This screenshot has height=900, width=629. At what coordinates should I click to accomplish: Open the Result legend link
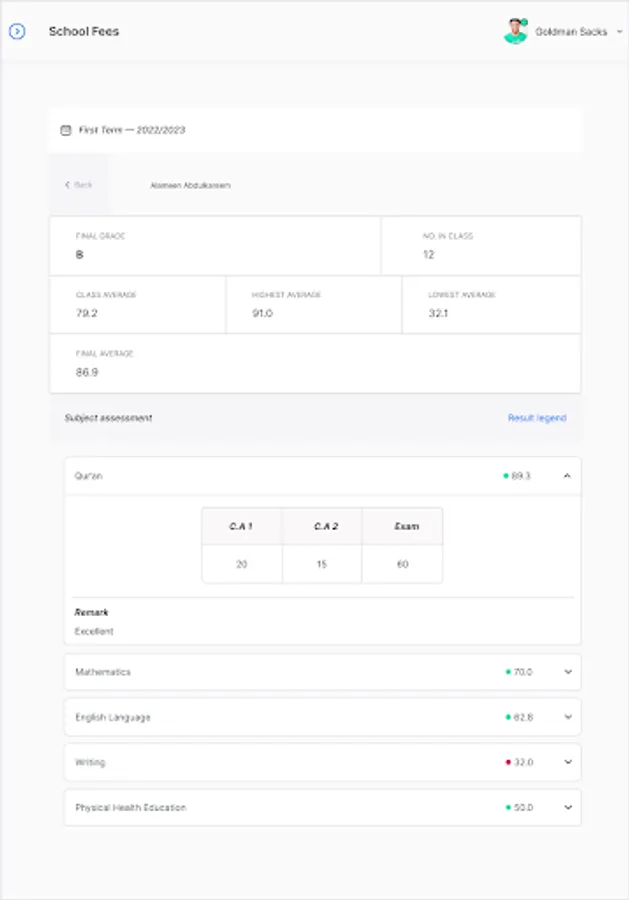[x=536, y=418]
